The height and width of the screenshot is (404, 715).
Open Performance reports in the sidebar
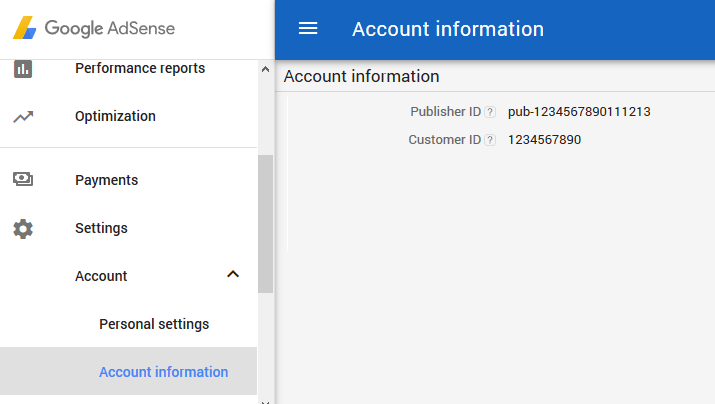point(140,68)
